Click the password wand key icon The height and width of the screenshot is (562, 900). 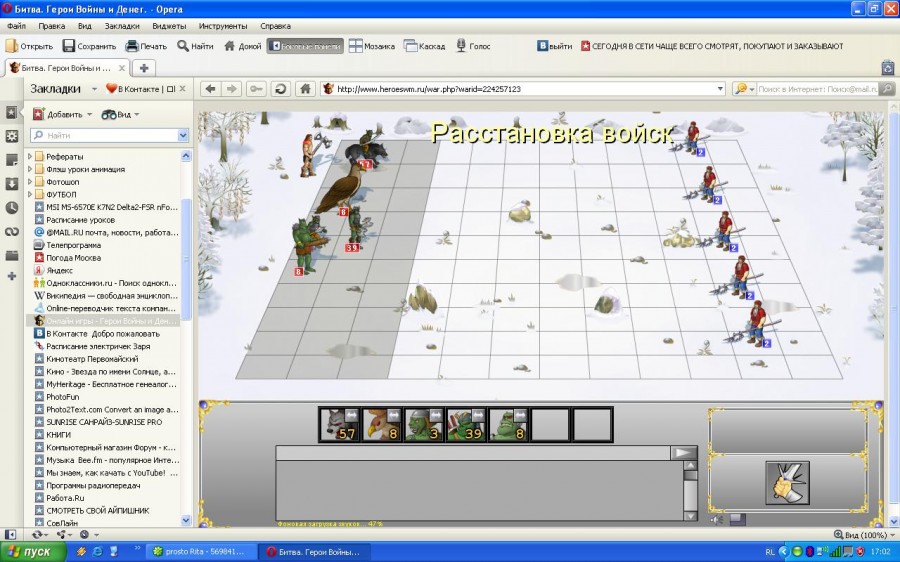coord(256,89)
